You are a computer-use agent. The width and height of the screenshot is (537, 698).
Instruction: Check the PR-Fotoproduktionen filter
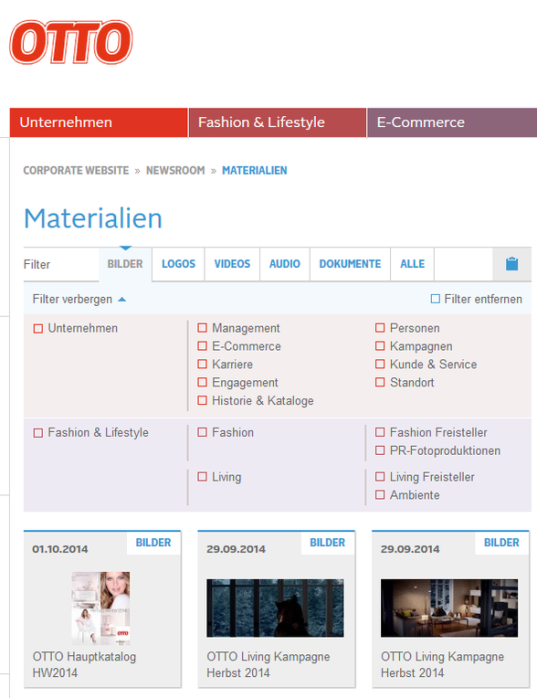coord(380,450)
